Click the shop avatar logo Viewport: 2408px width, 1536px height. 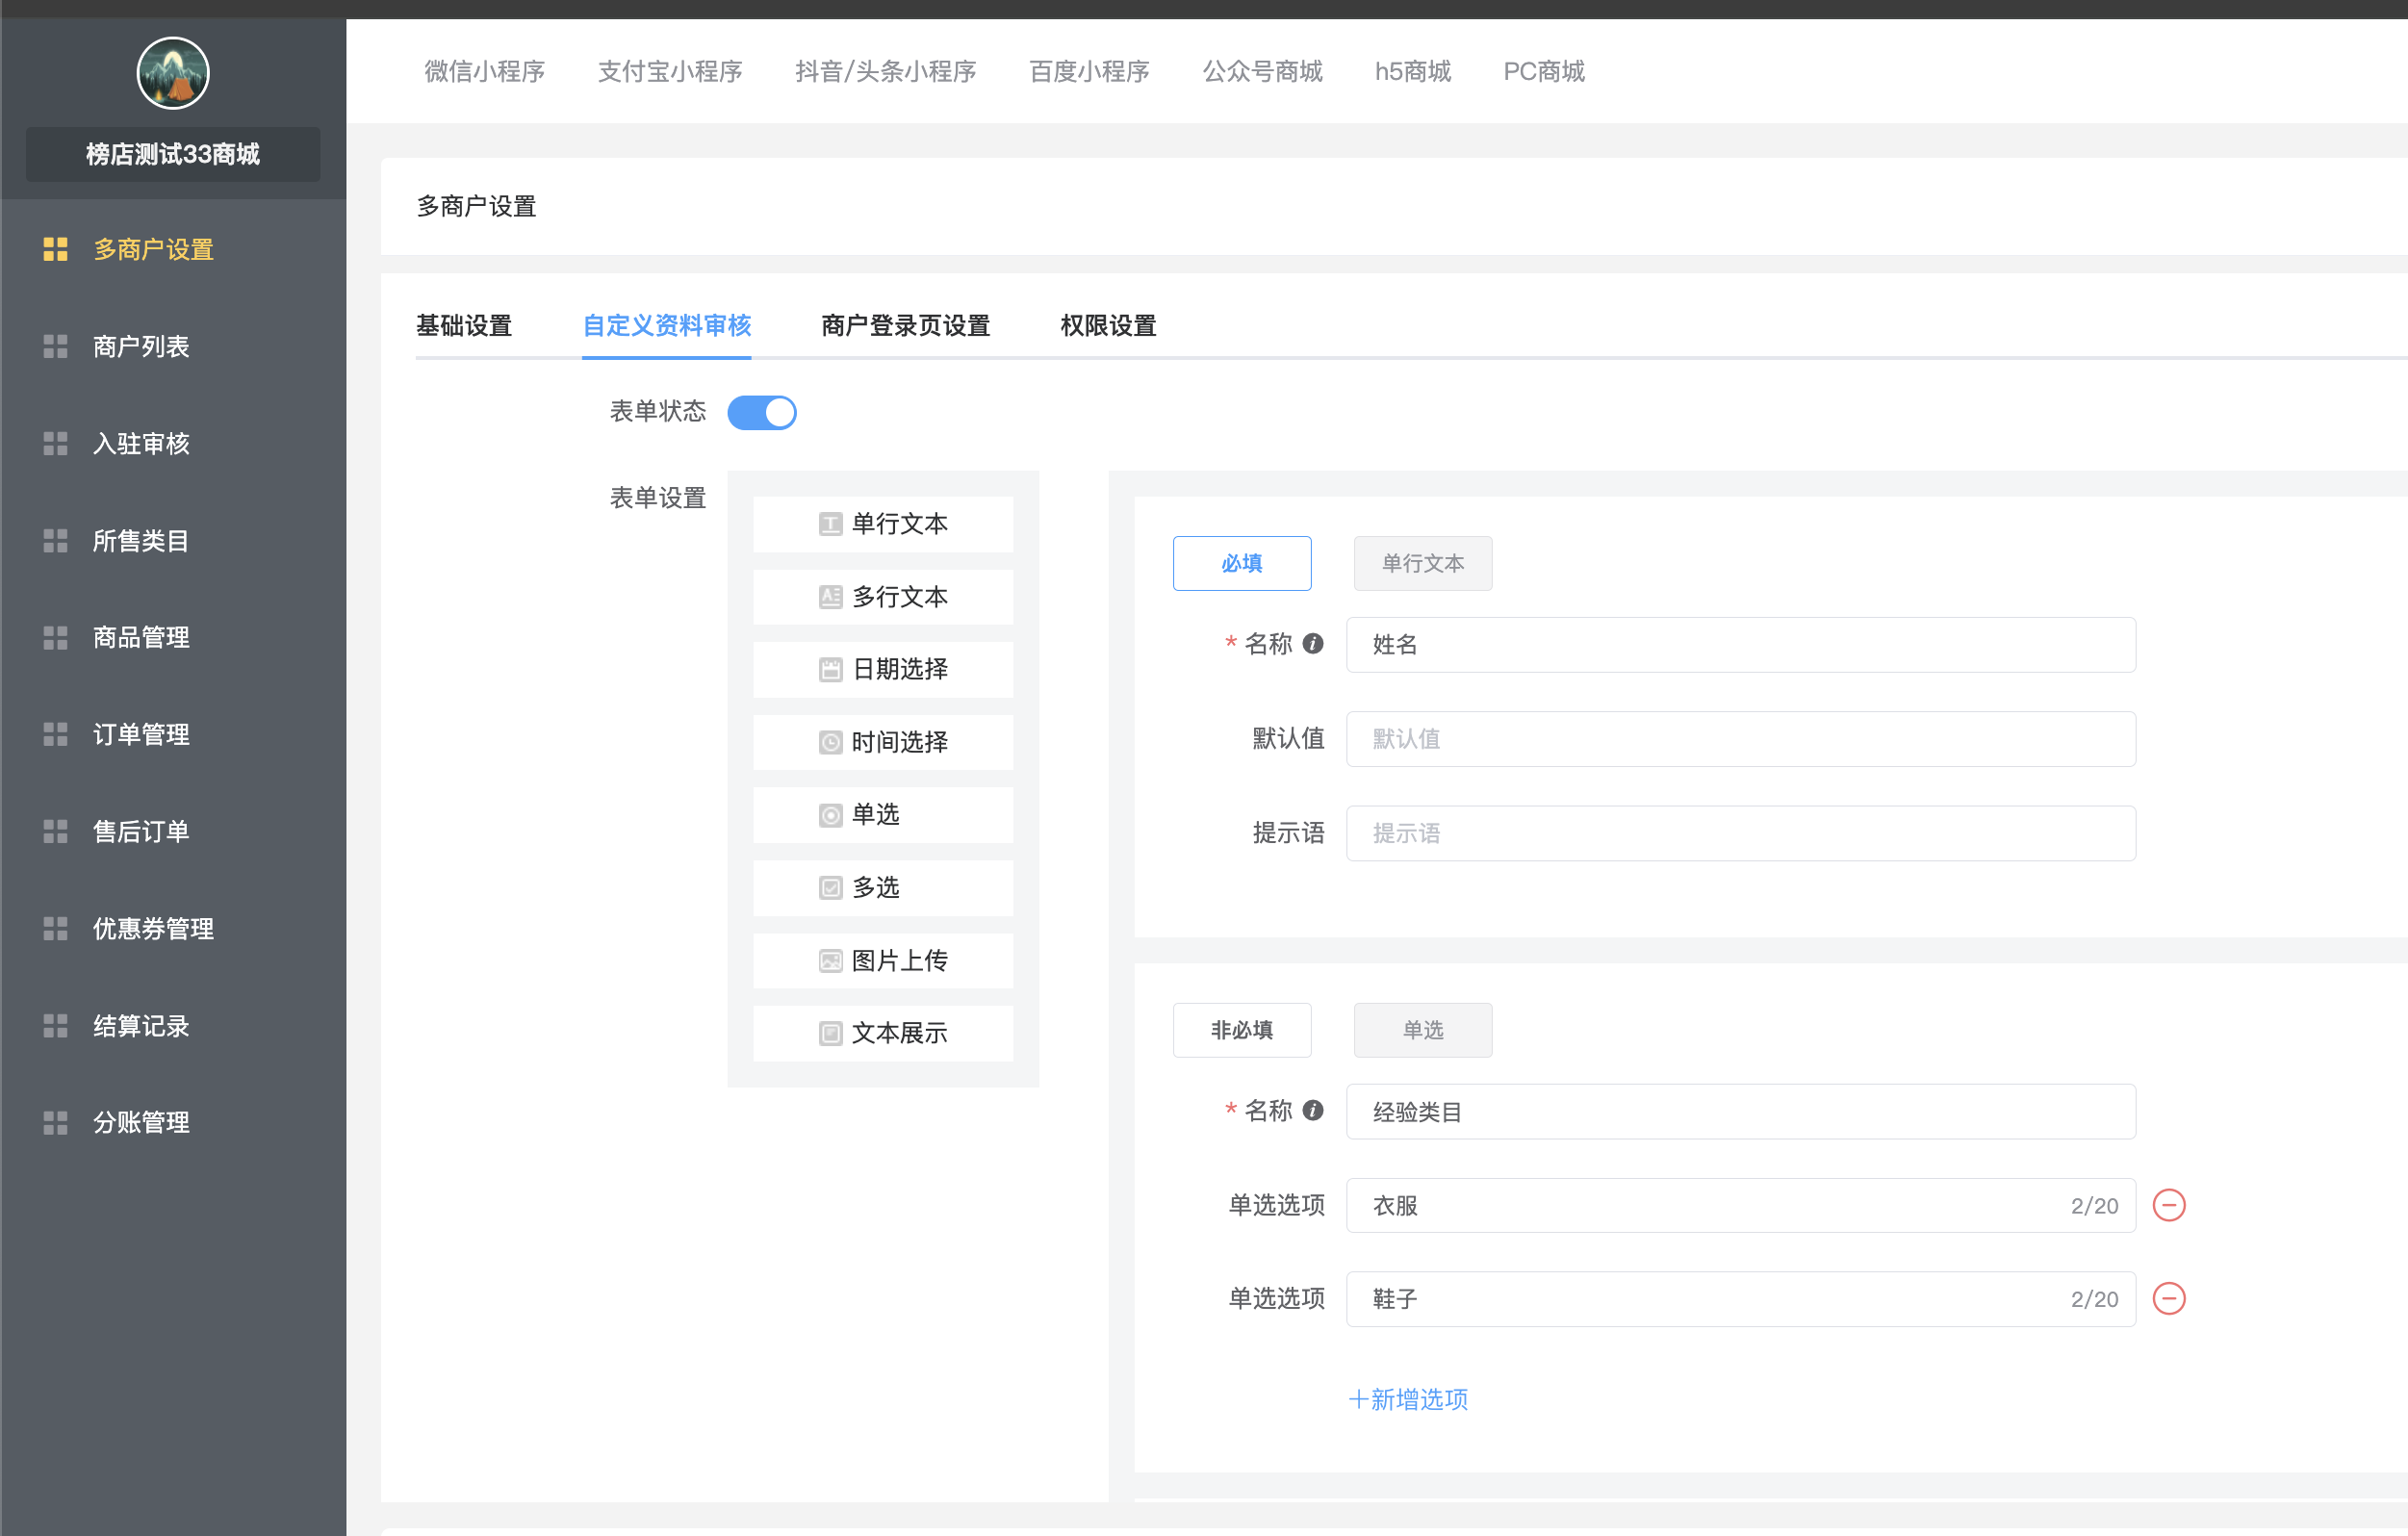pyautogui.click(x=172, y=73)
